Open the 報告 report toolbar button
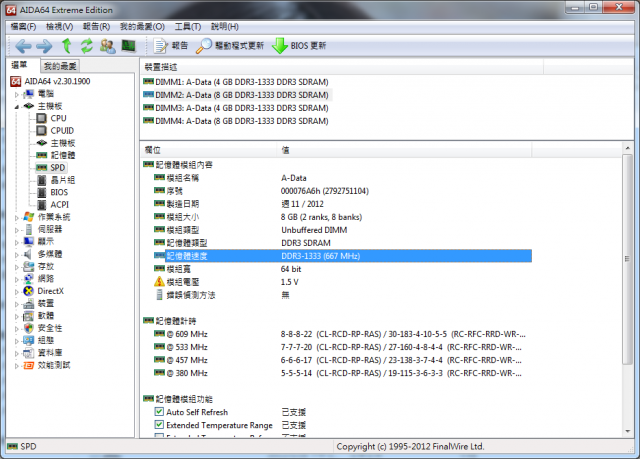The image size is (640, 459). pos(171,46)
